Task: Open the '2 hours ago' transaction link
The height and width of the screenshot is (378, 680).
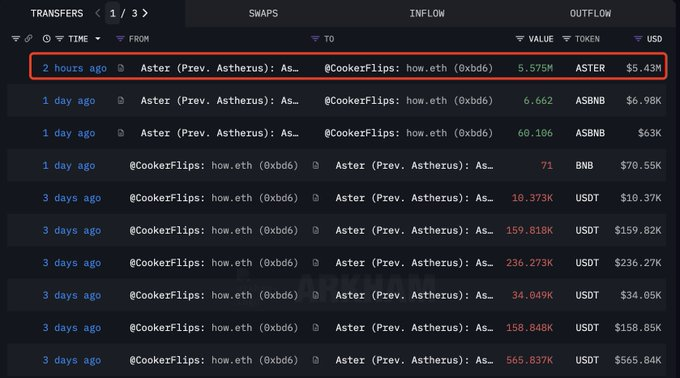Action: click(x=75, y=68)
